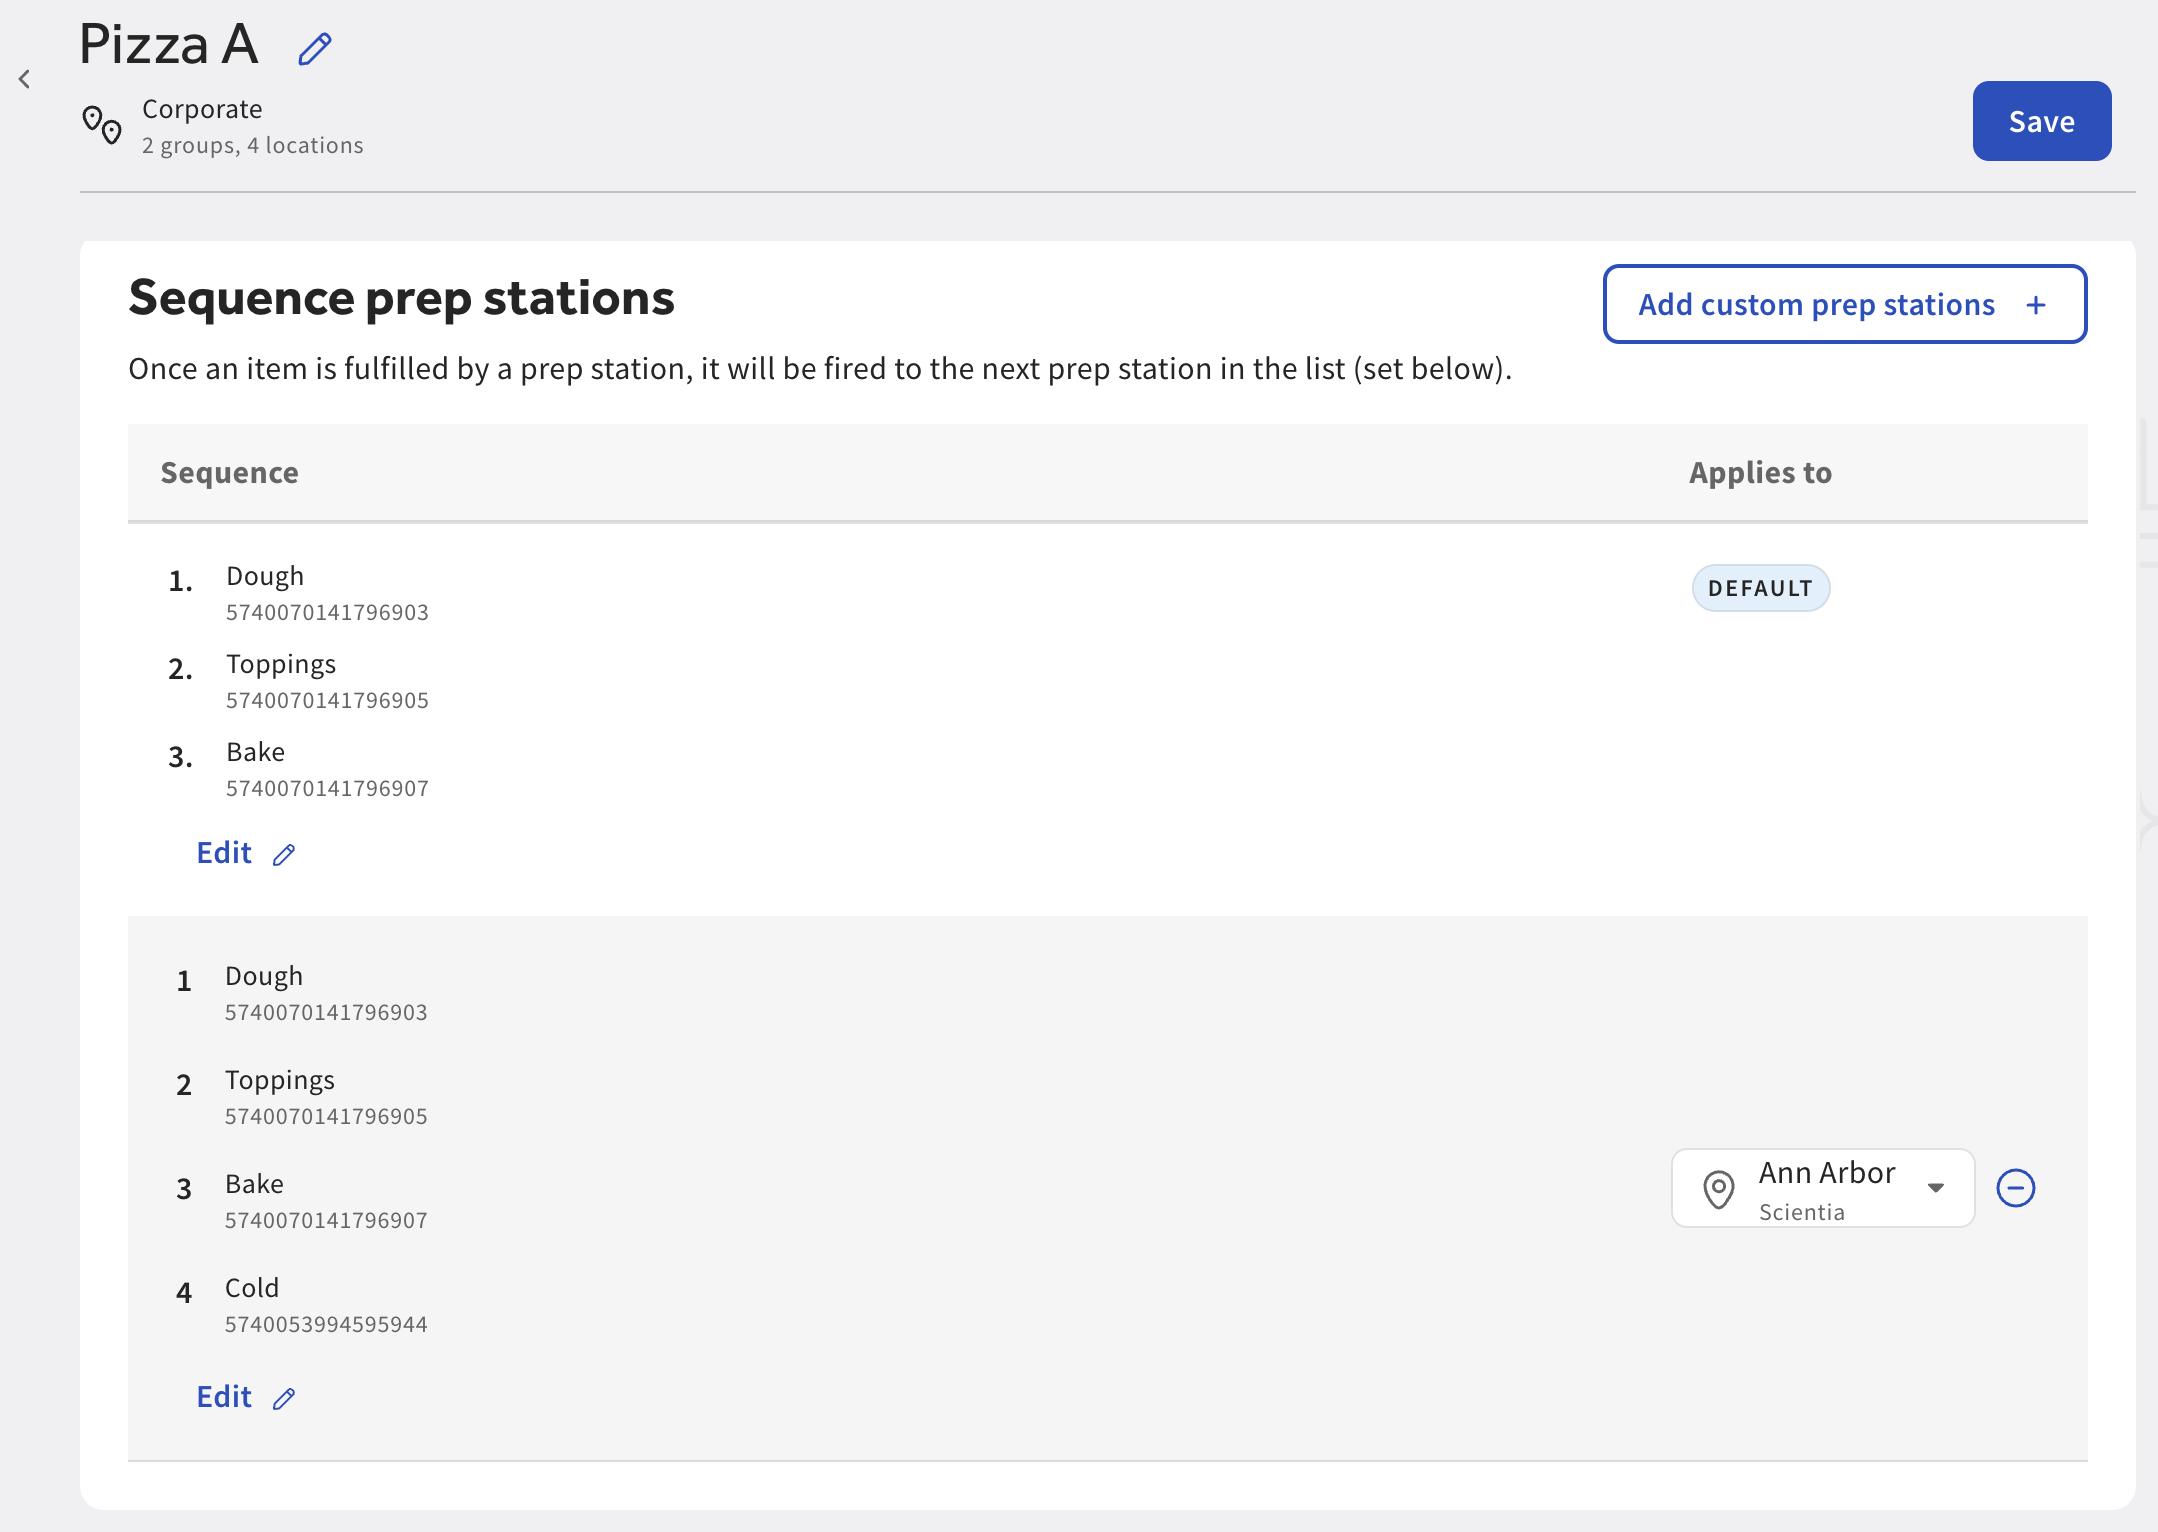The width and height of the screenshot is (2158, 1532).
Task: Click the DEFAULT badge
Action: pyautogui.click(x=1761, y=588)
